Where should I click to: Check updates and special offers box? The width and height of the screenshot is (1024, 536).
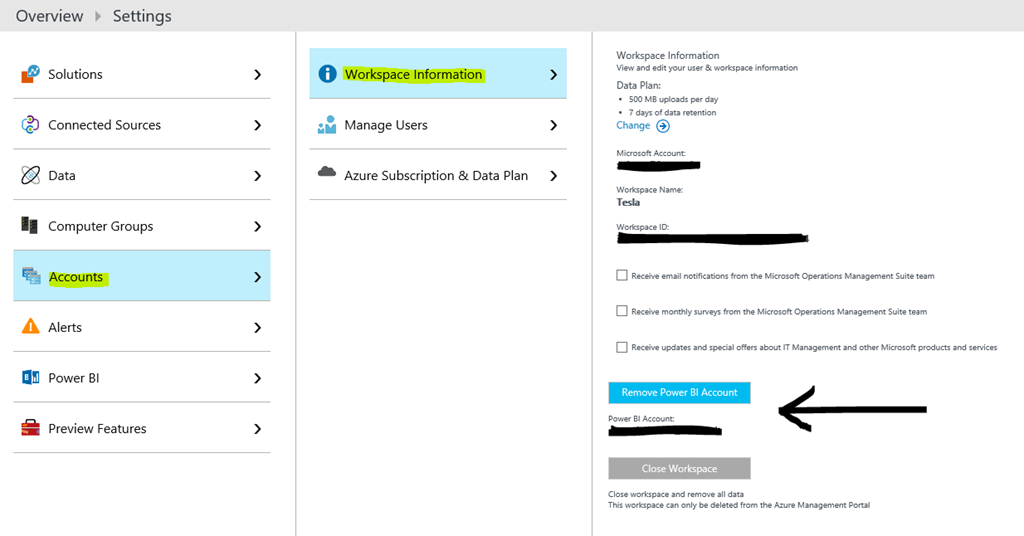click(622, 347)
